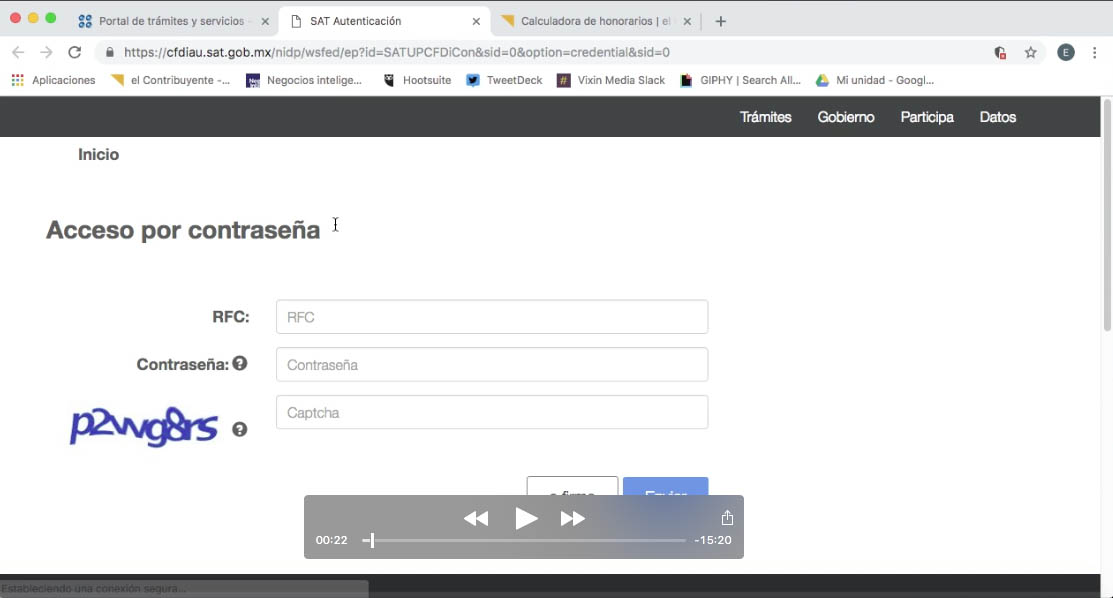Click the browser back arrow

pyautogui.click(x=18, y=52)
